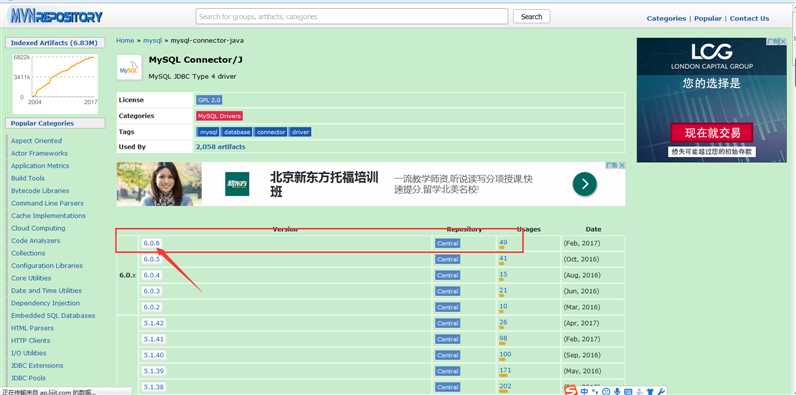Open version 5.1.42 link
The width and height of the screenshot is (796, 395).
coord(153,323)
